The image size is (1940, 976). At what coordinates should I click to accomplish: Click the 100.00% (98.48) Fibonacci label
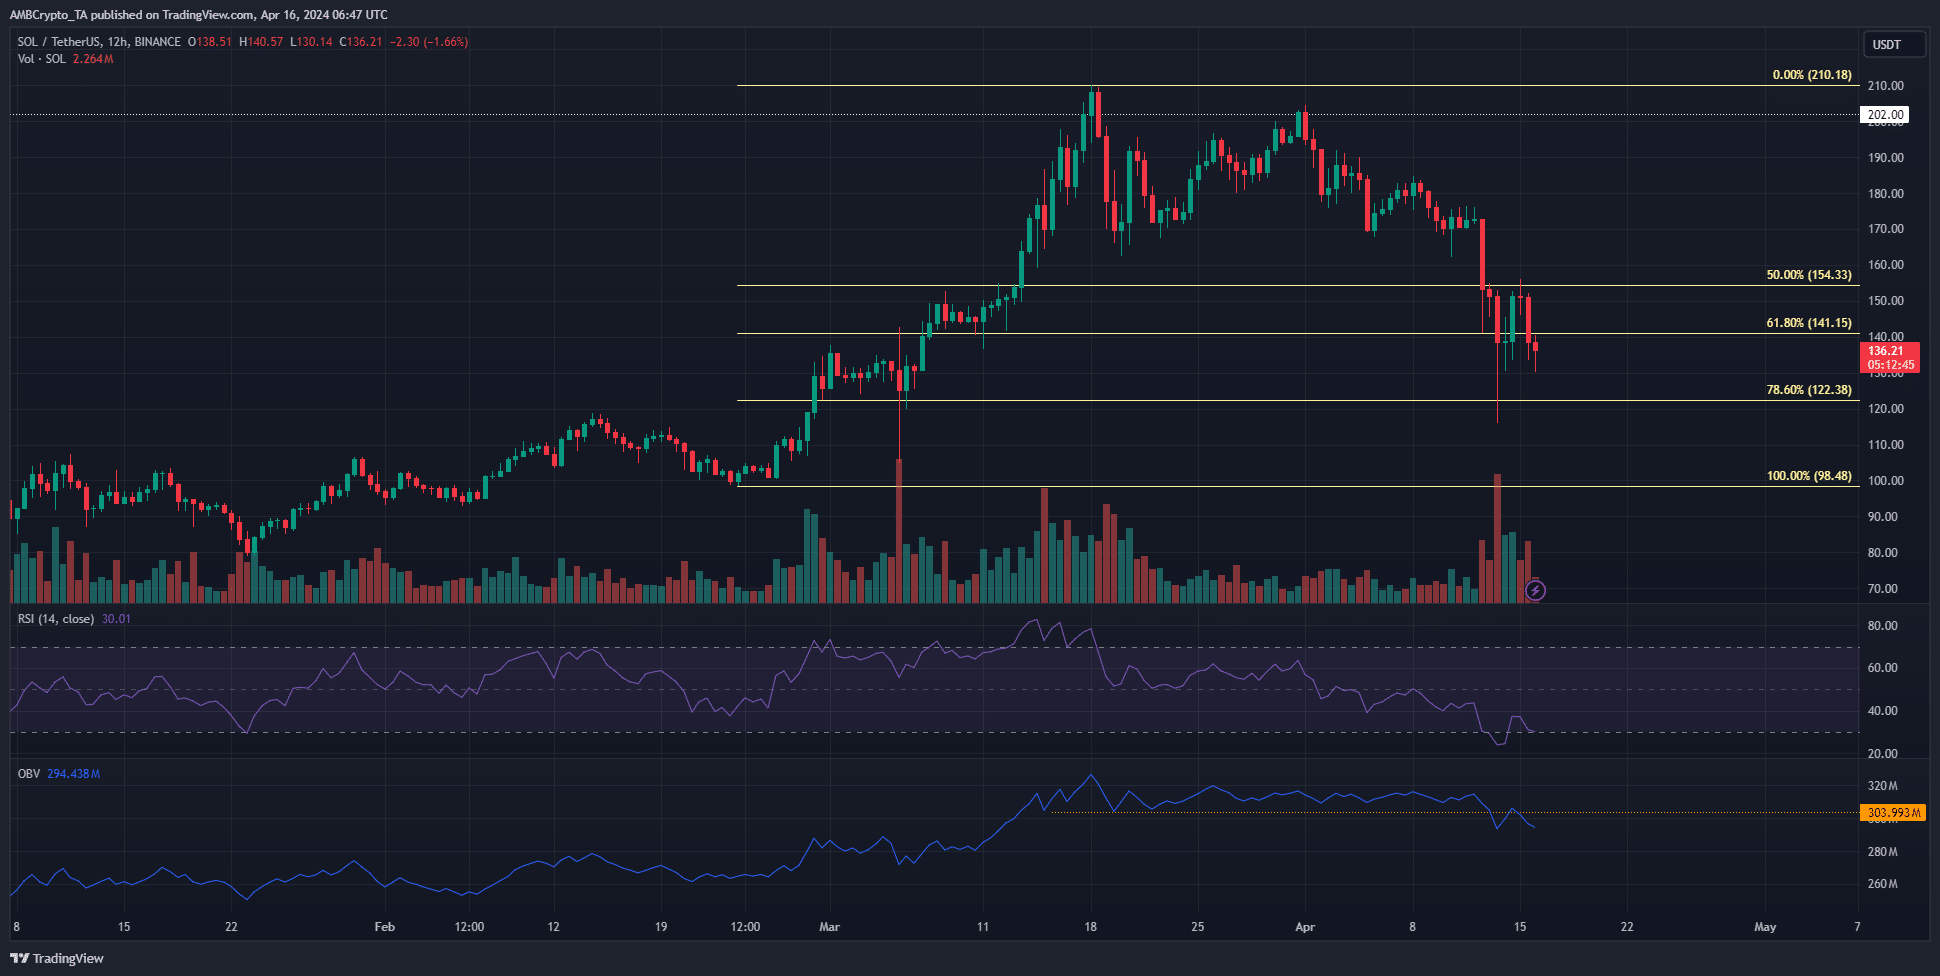[x=1809, y=476]
